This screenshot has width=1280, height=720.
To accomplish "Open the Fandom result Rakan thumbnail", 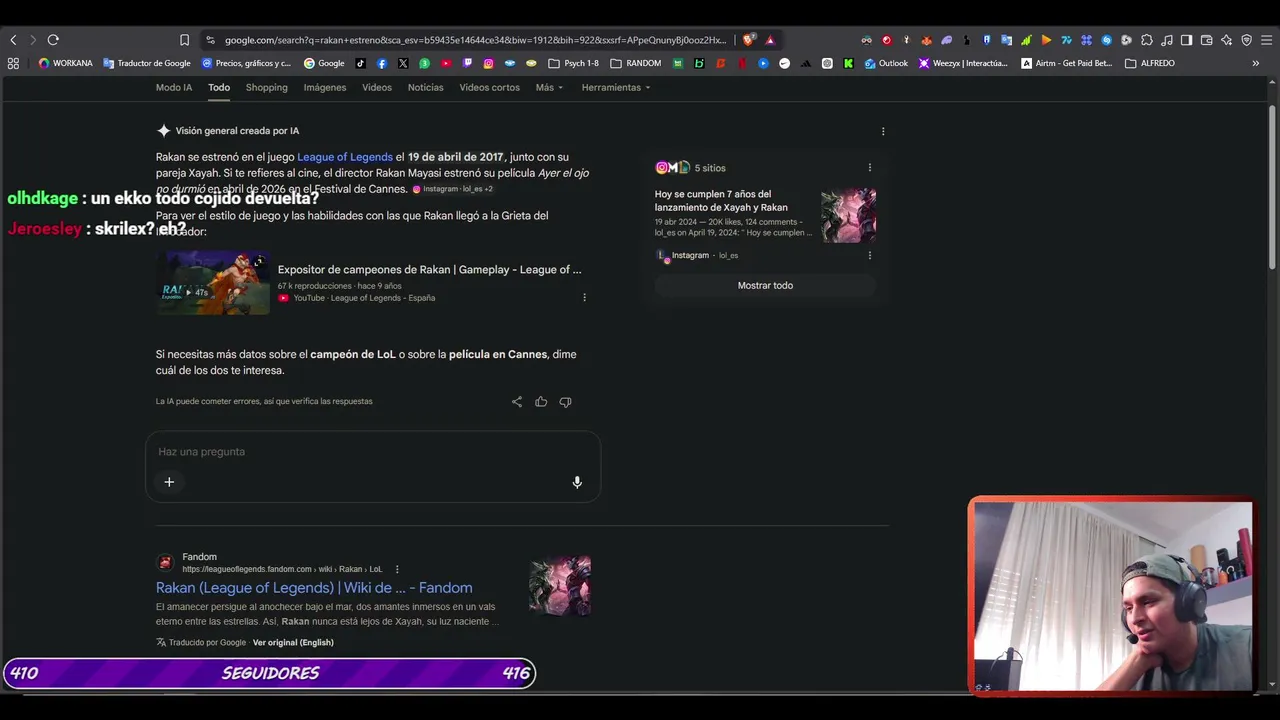I will click(560, 586).
